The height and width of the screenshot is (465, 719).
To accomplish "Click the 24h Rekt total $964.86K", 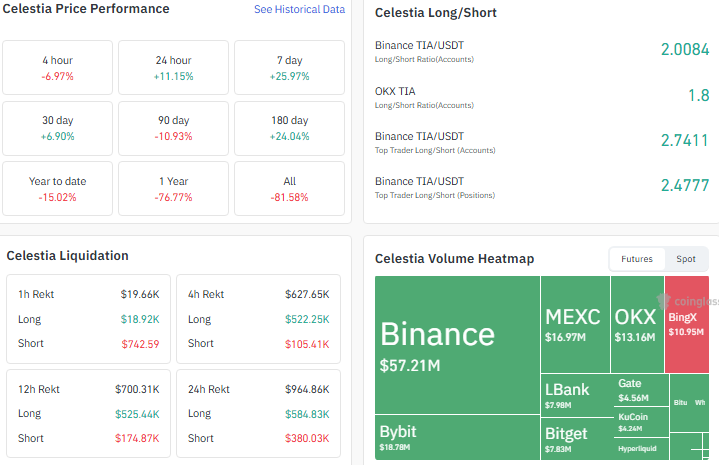I will click(x=307, y=389).
